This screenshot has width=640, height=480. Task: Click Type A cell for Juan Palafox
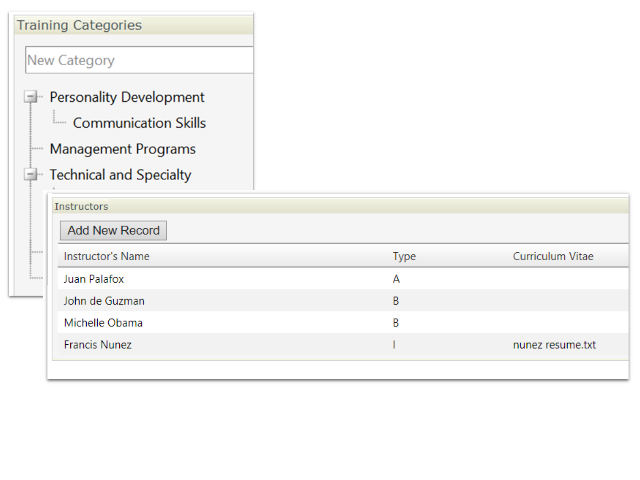396,279
